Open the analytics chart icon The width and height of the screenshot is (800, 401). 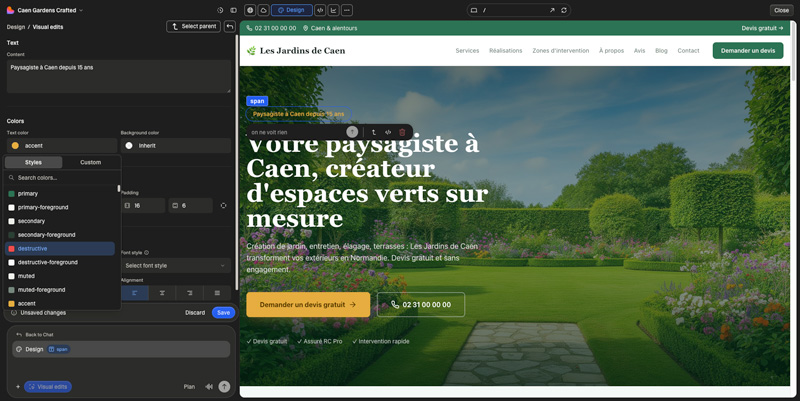(x=333, y=10)
